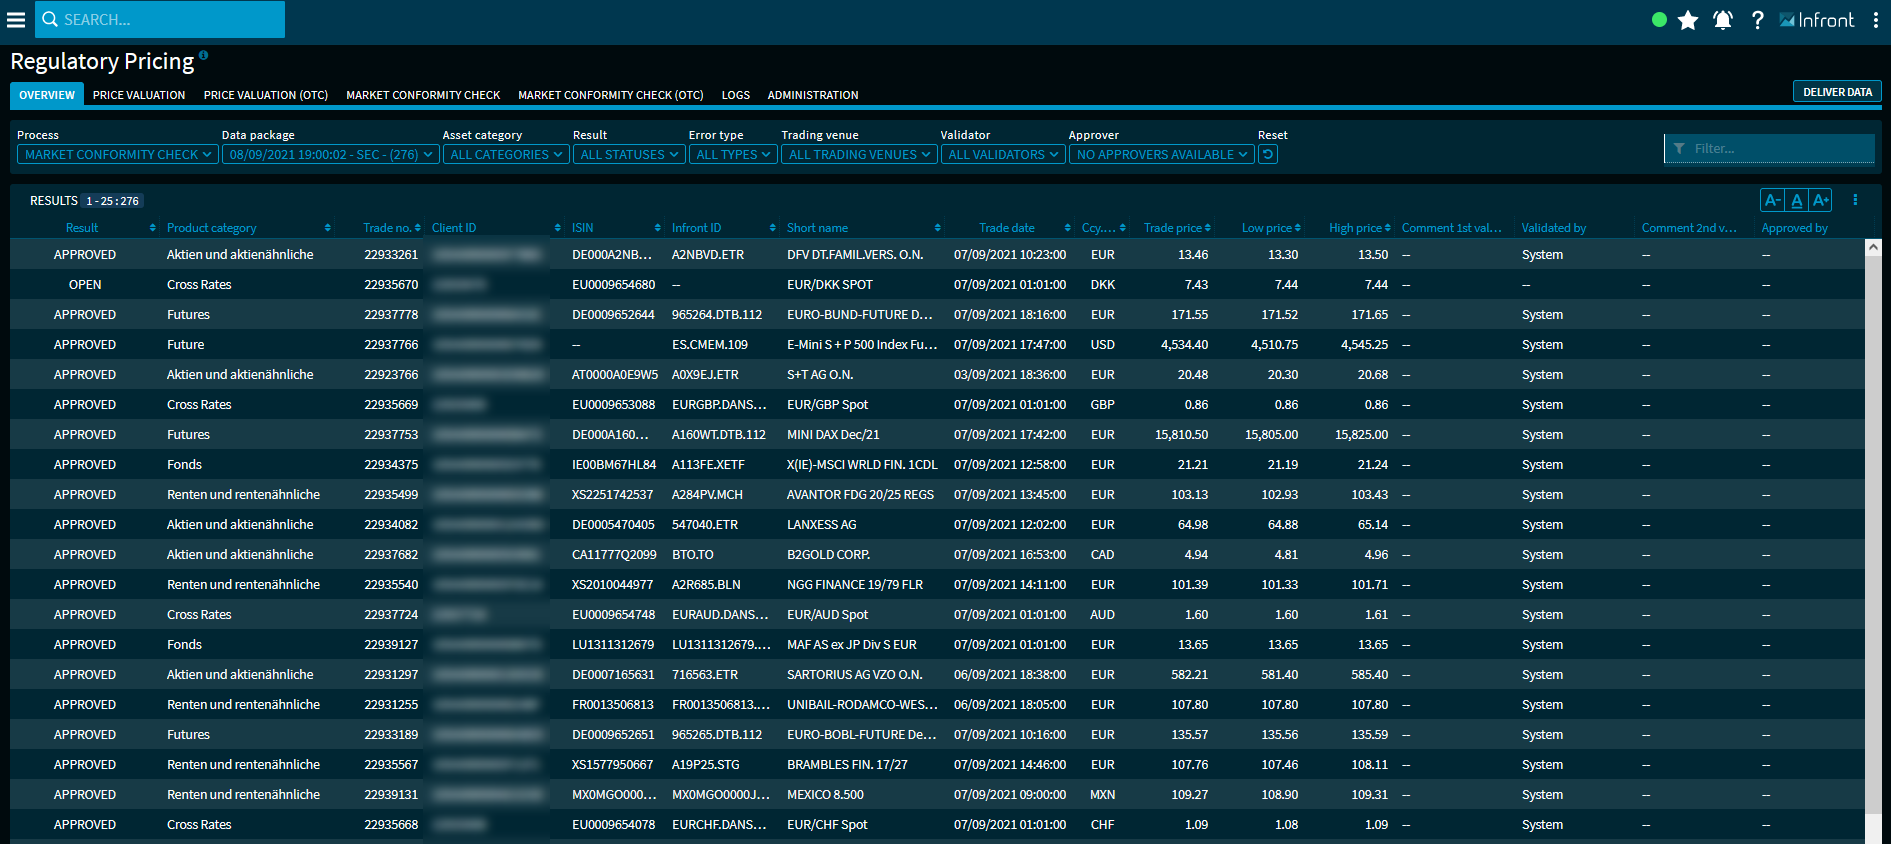Open the Data package dropdown
Viewport: 1891px width, 844px height.
click(x=331, y=154)
